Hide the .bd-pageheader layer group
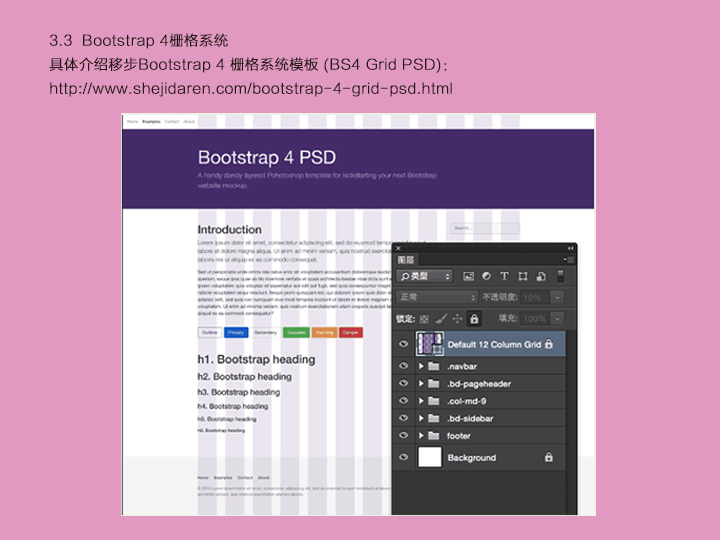The height and width of the screenshot is (540, 720). 404,383
